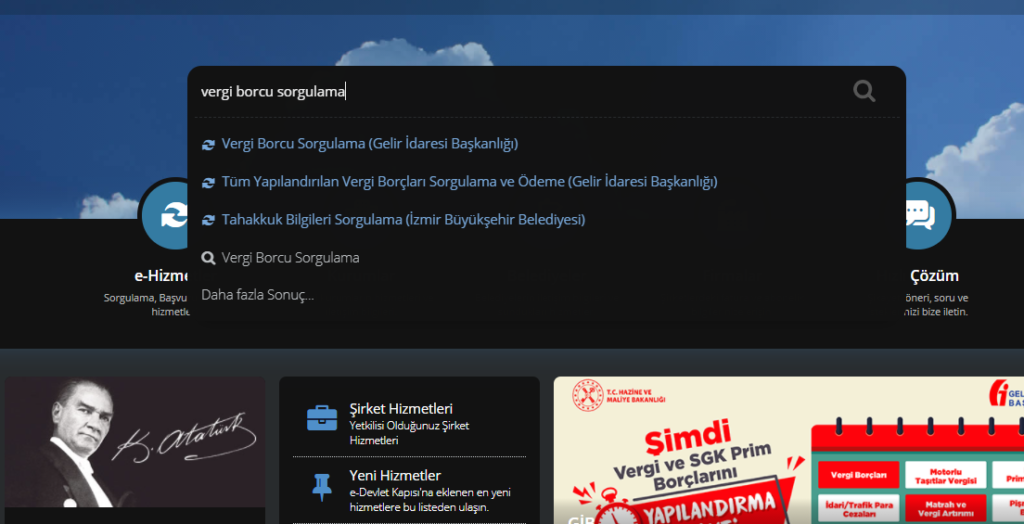Click the Yeni Hizmetler pushpin icon
The image size is (1024, 524).
[322, 486]
